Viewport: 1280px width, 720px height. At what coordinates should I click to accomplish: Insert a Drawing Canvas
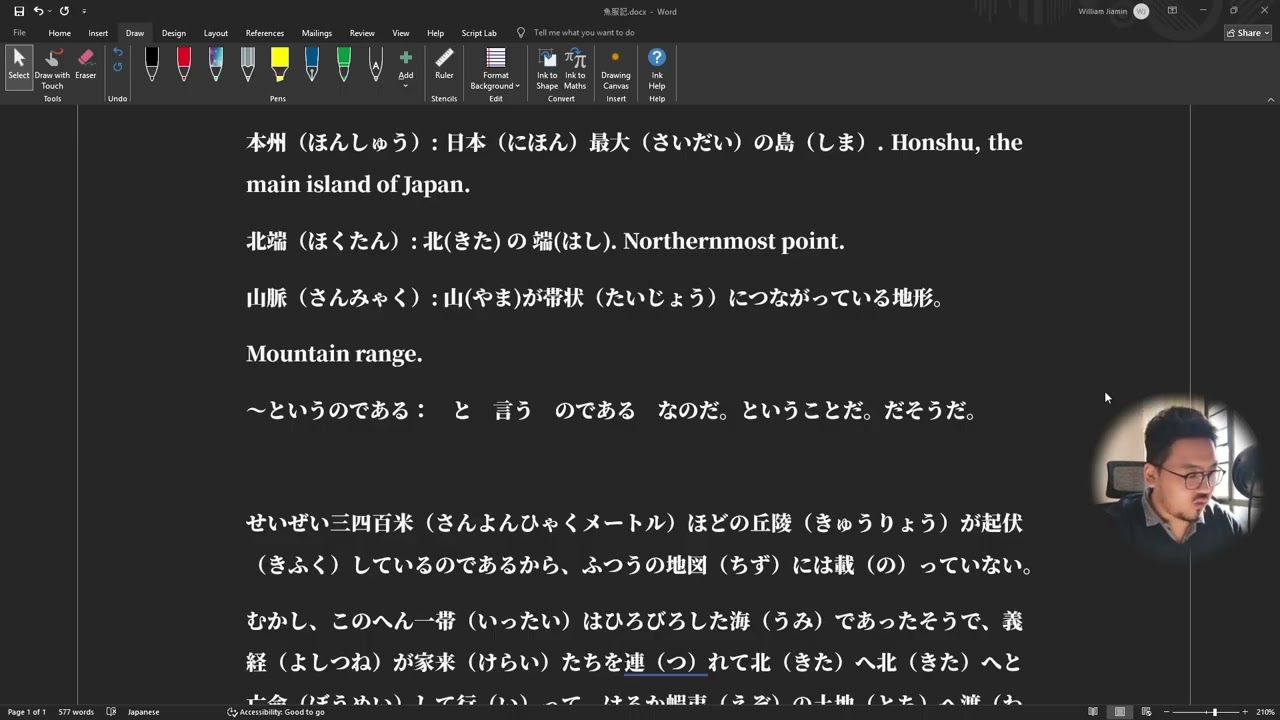(616, 68)
